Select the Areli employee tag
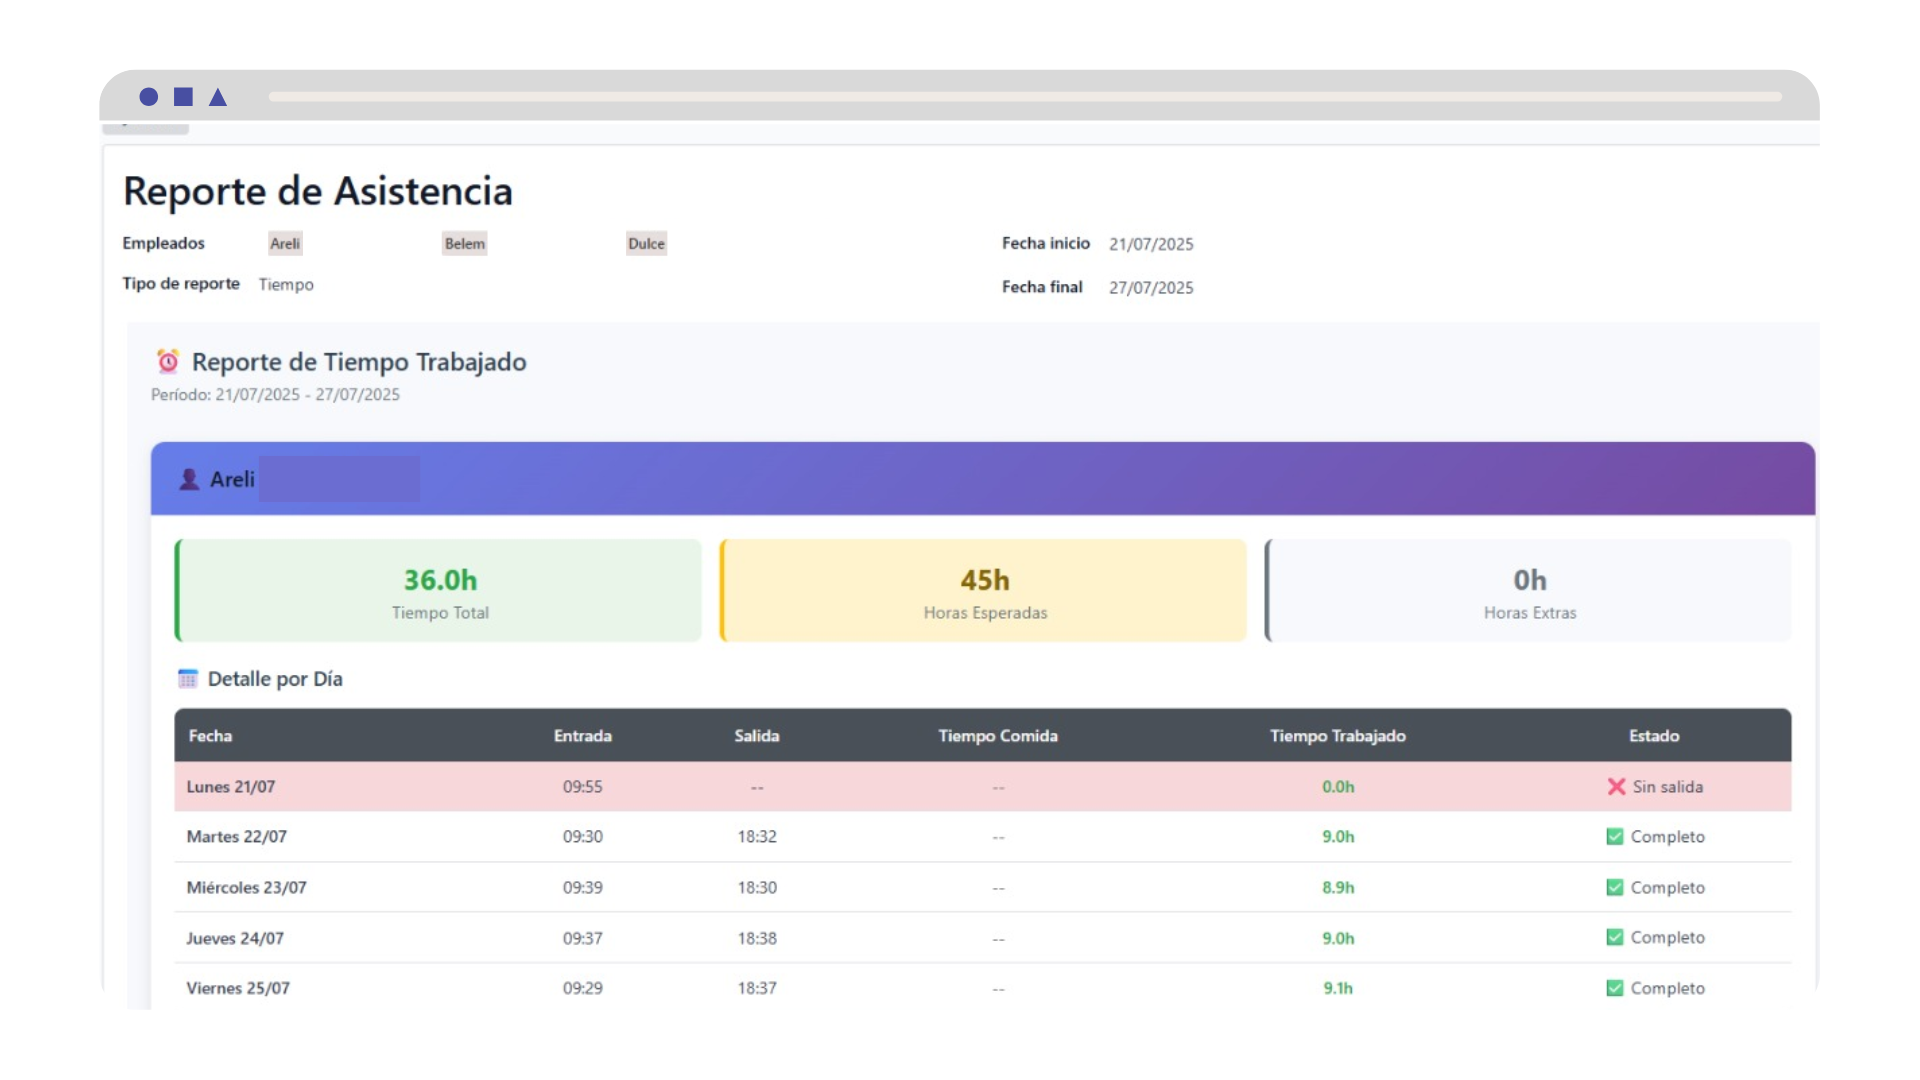 [x=285, y=244]
